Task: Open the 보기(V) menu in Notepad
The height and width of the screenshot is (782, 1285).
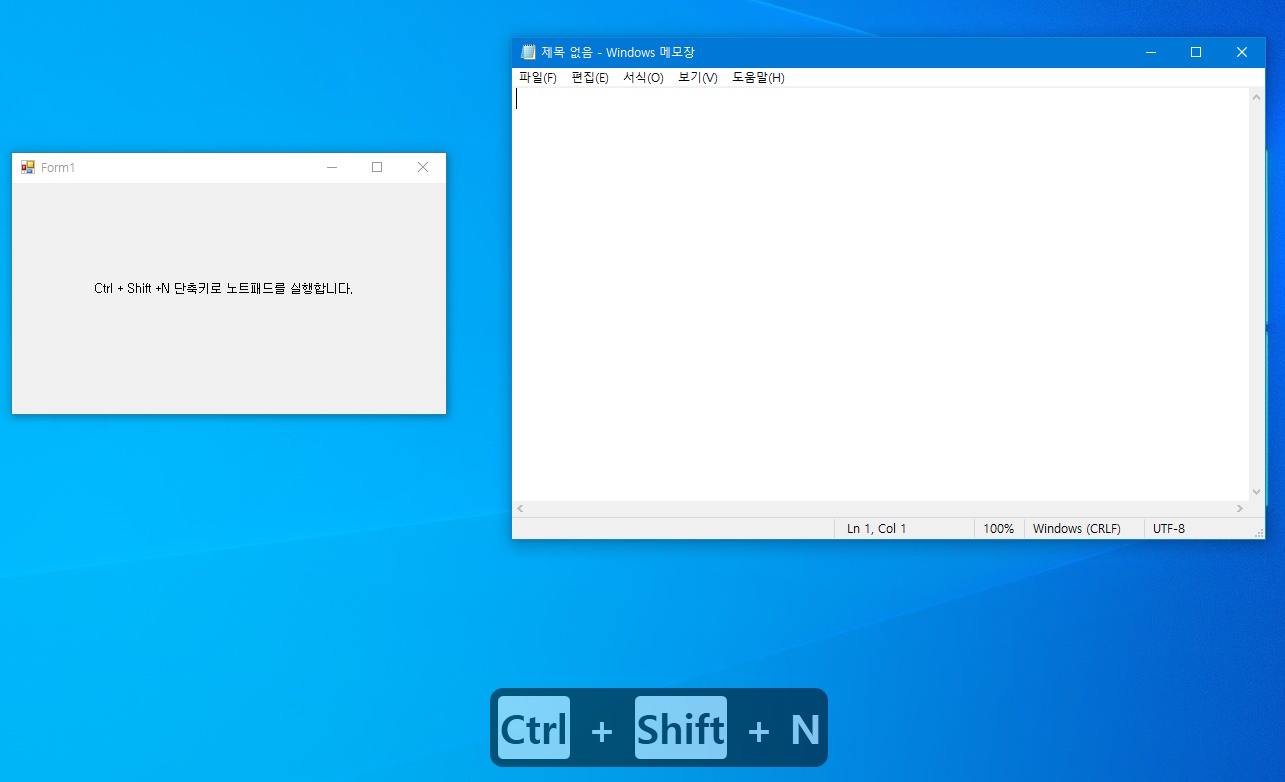Action: pos(698,78)
